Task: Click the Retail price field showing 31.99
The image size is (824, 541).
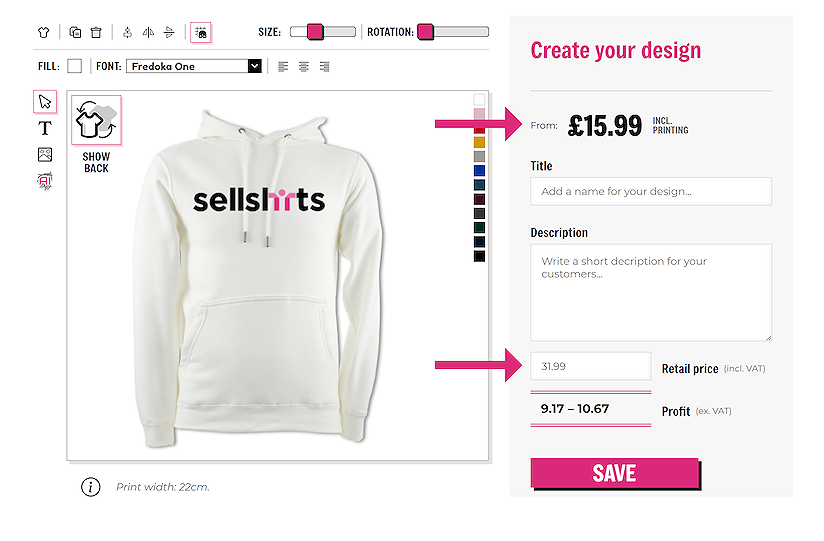Action: [590, 366]
